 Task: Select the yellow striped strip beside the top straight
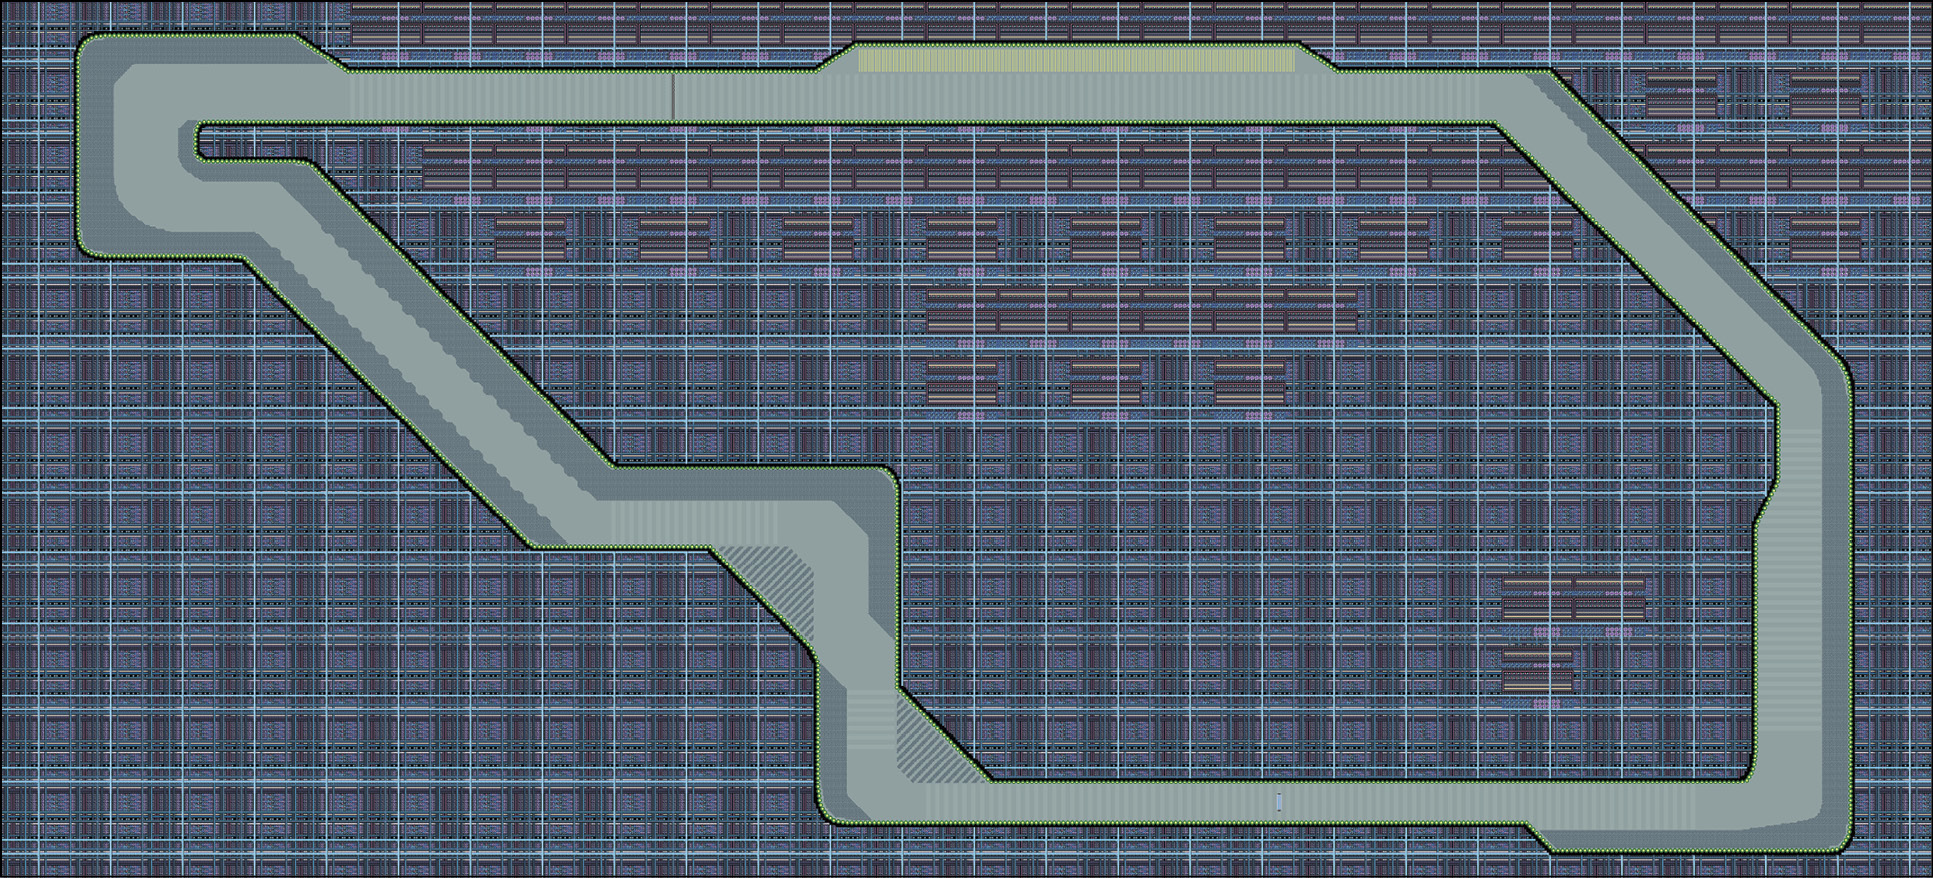pyautogui.click(x=1076, y=61)
